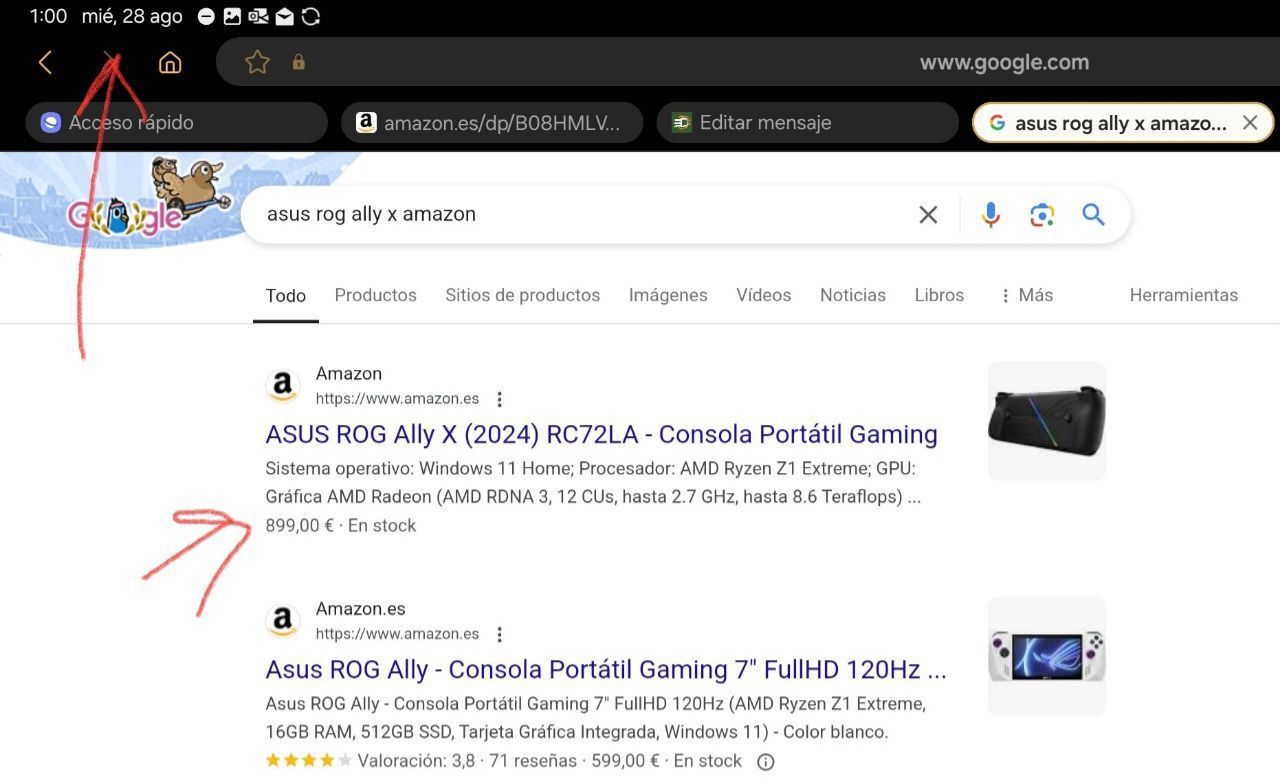Open Asus ROG Ally Consola Portátil link
The width and height of the screenshot is (1280, 784).
[605, 669]
